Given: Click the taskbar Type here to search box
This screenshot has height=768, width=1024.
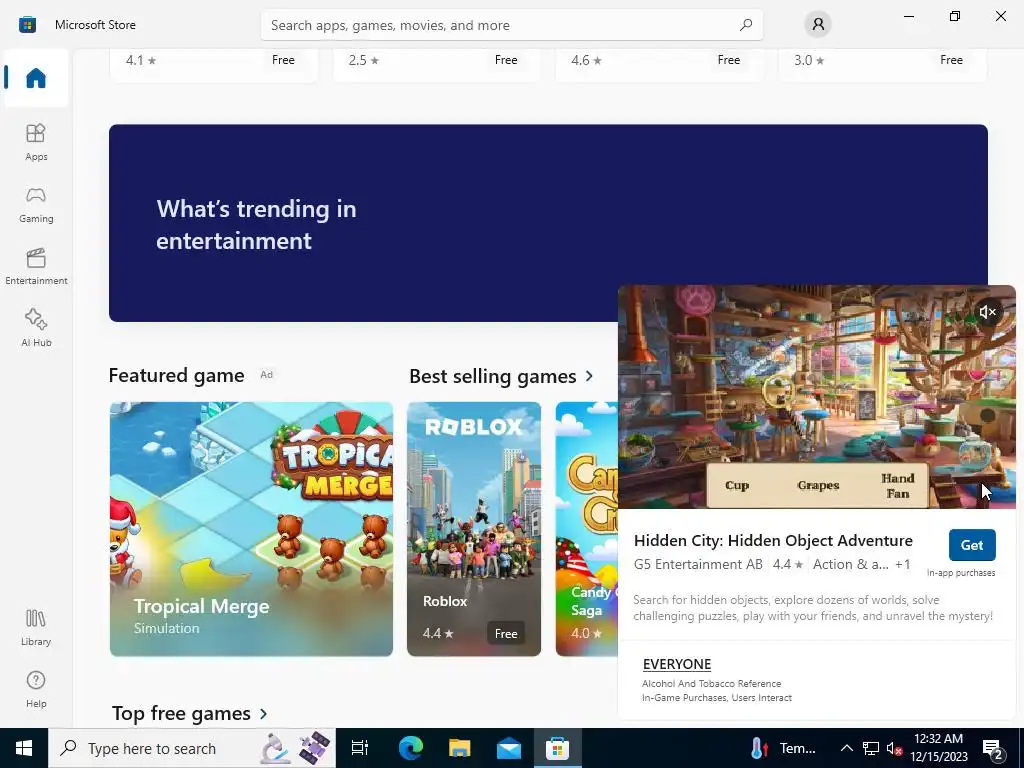Looking at the screenshot, I should [192, 748].
